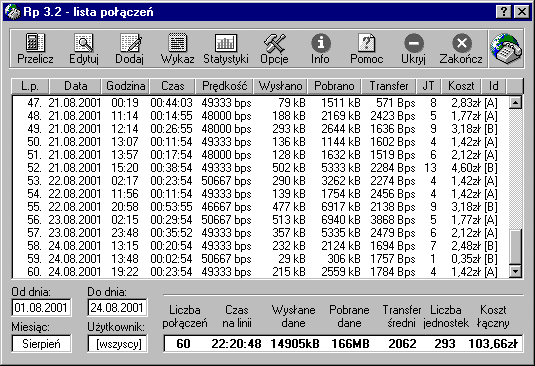Viewport: 535px width, 366px height.
Task: Select connection row 54.
Action: (260, 193)
